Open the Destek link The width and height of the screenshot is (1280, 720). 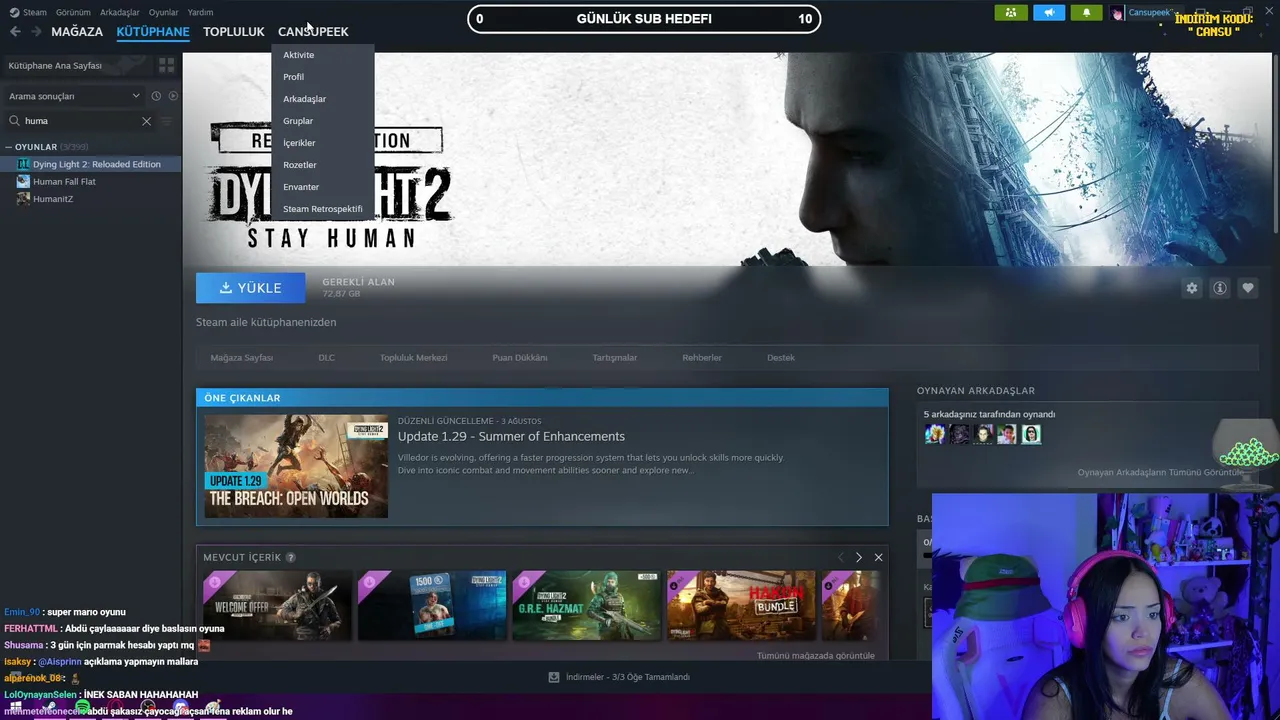click(781, 358)
